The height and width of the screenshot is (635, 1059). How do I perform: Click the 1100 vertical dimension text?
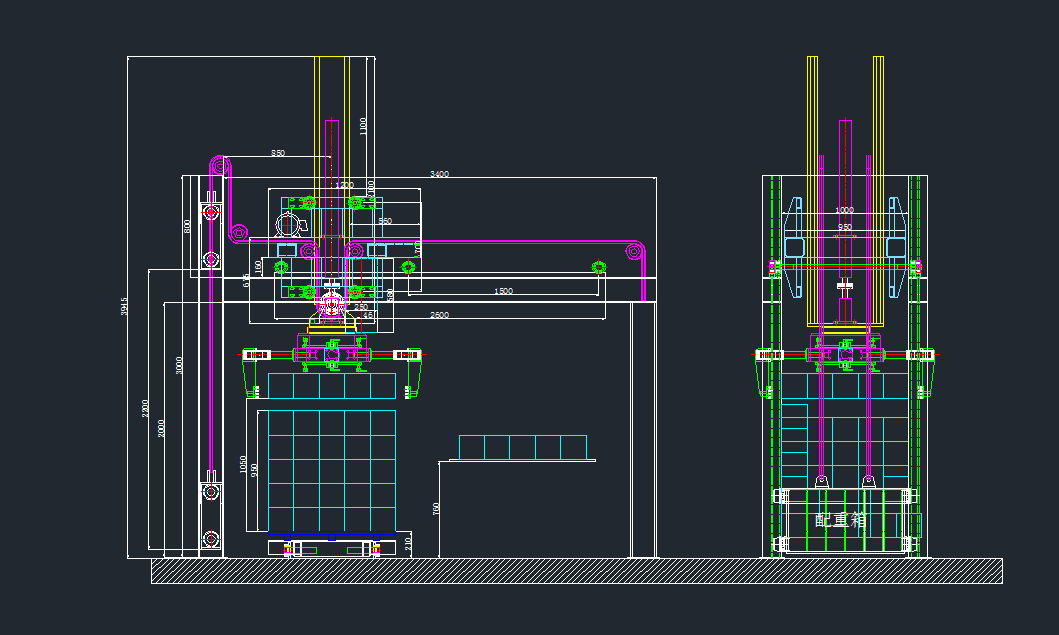pyautogui.click(x=363, y=125)
